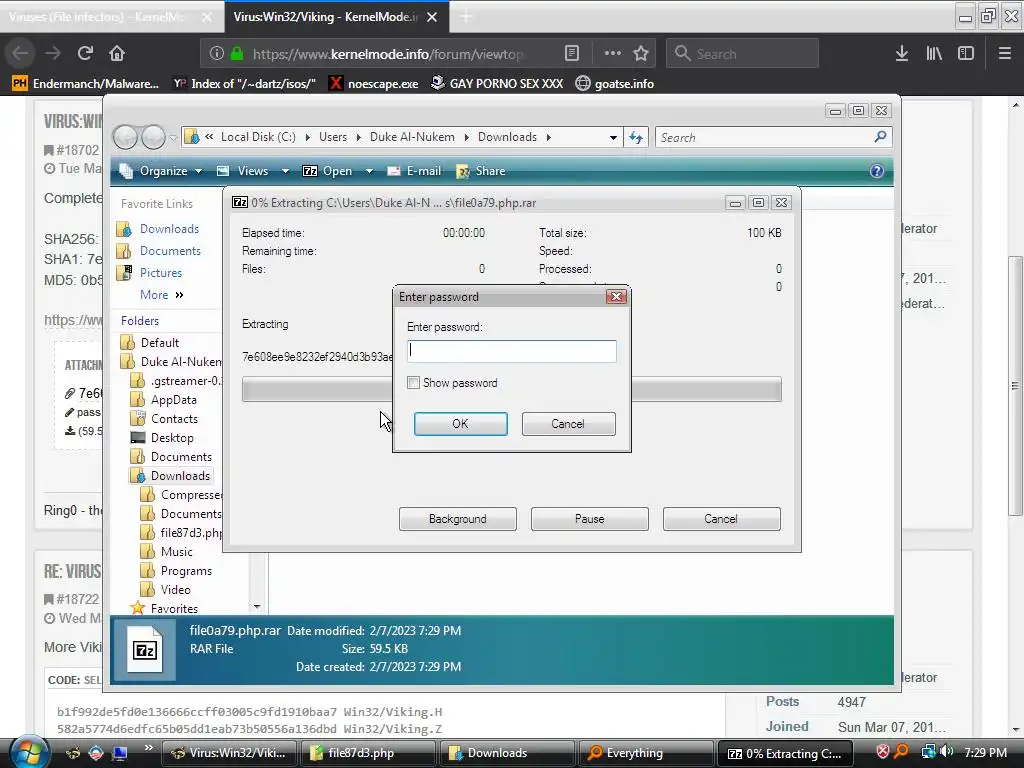1024x768 pixels.
Task: Click E-mail in the Explorer toolbar
Action: pos(415,171)
